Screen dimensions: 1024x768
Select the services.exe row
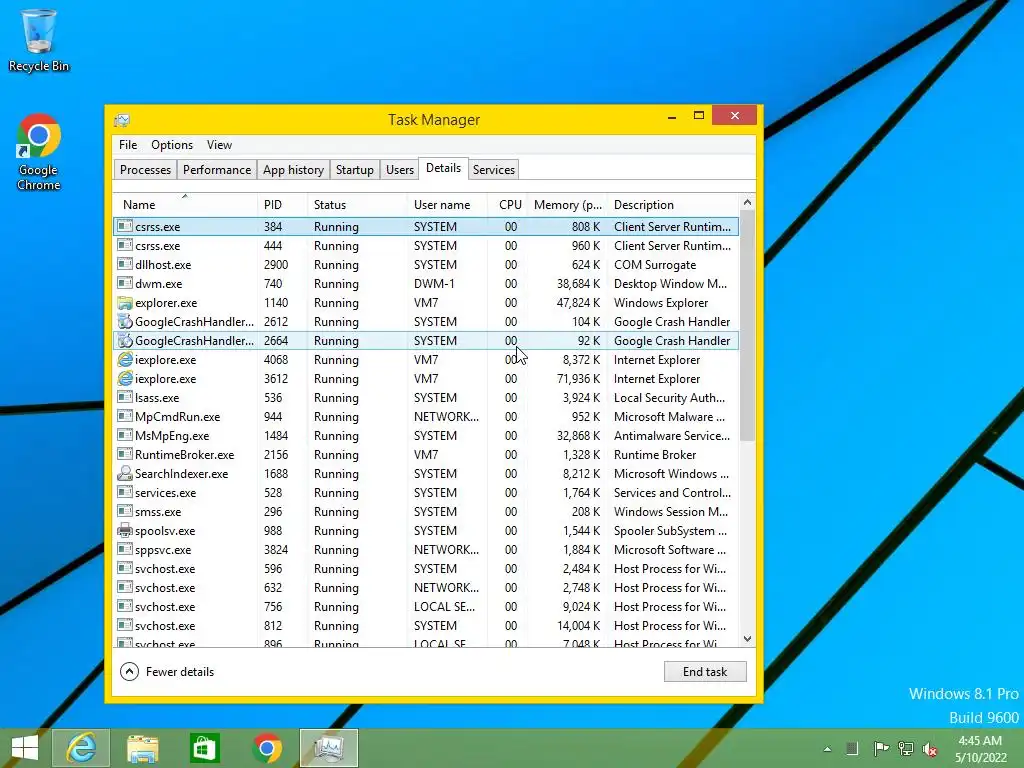426,492
